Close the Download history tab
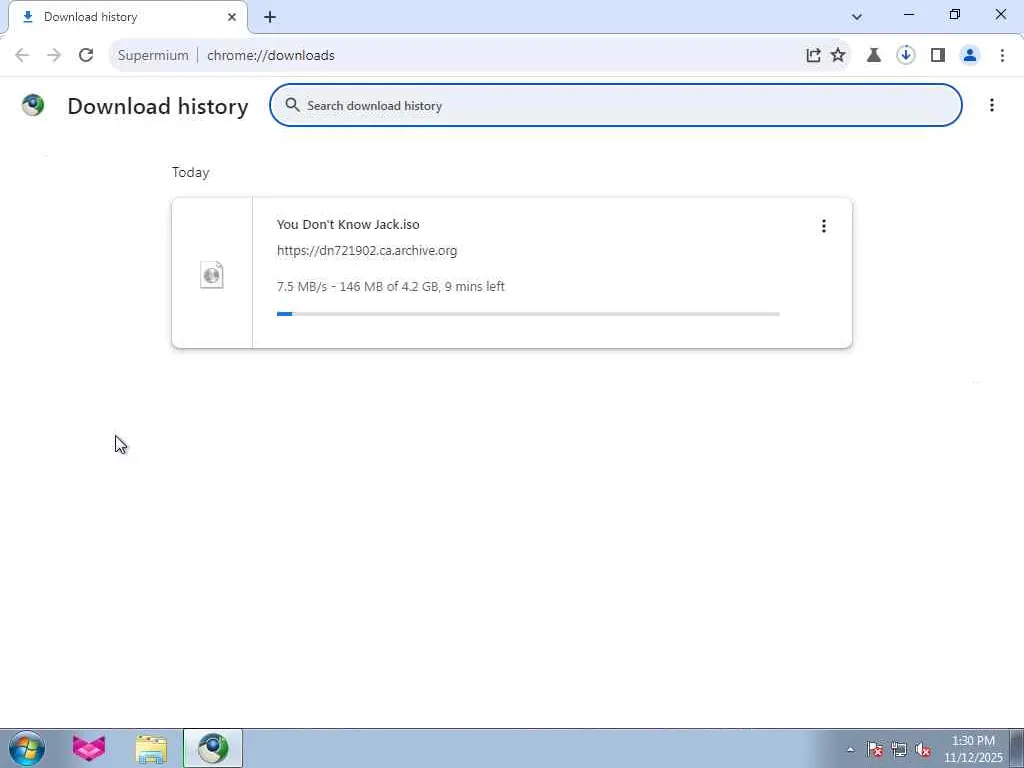This screenshot has height=768, width=1024. click(x=232, y=17)
